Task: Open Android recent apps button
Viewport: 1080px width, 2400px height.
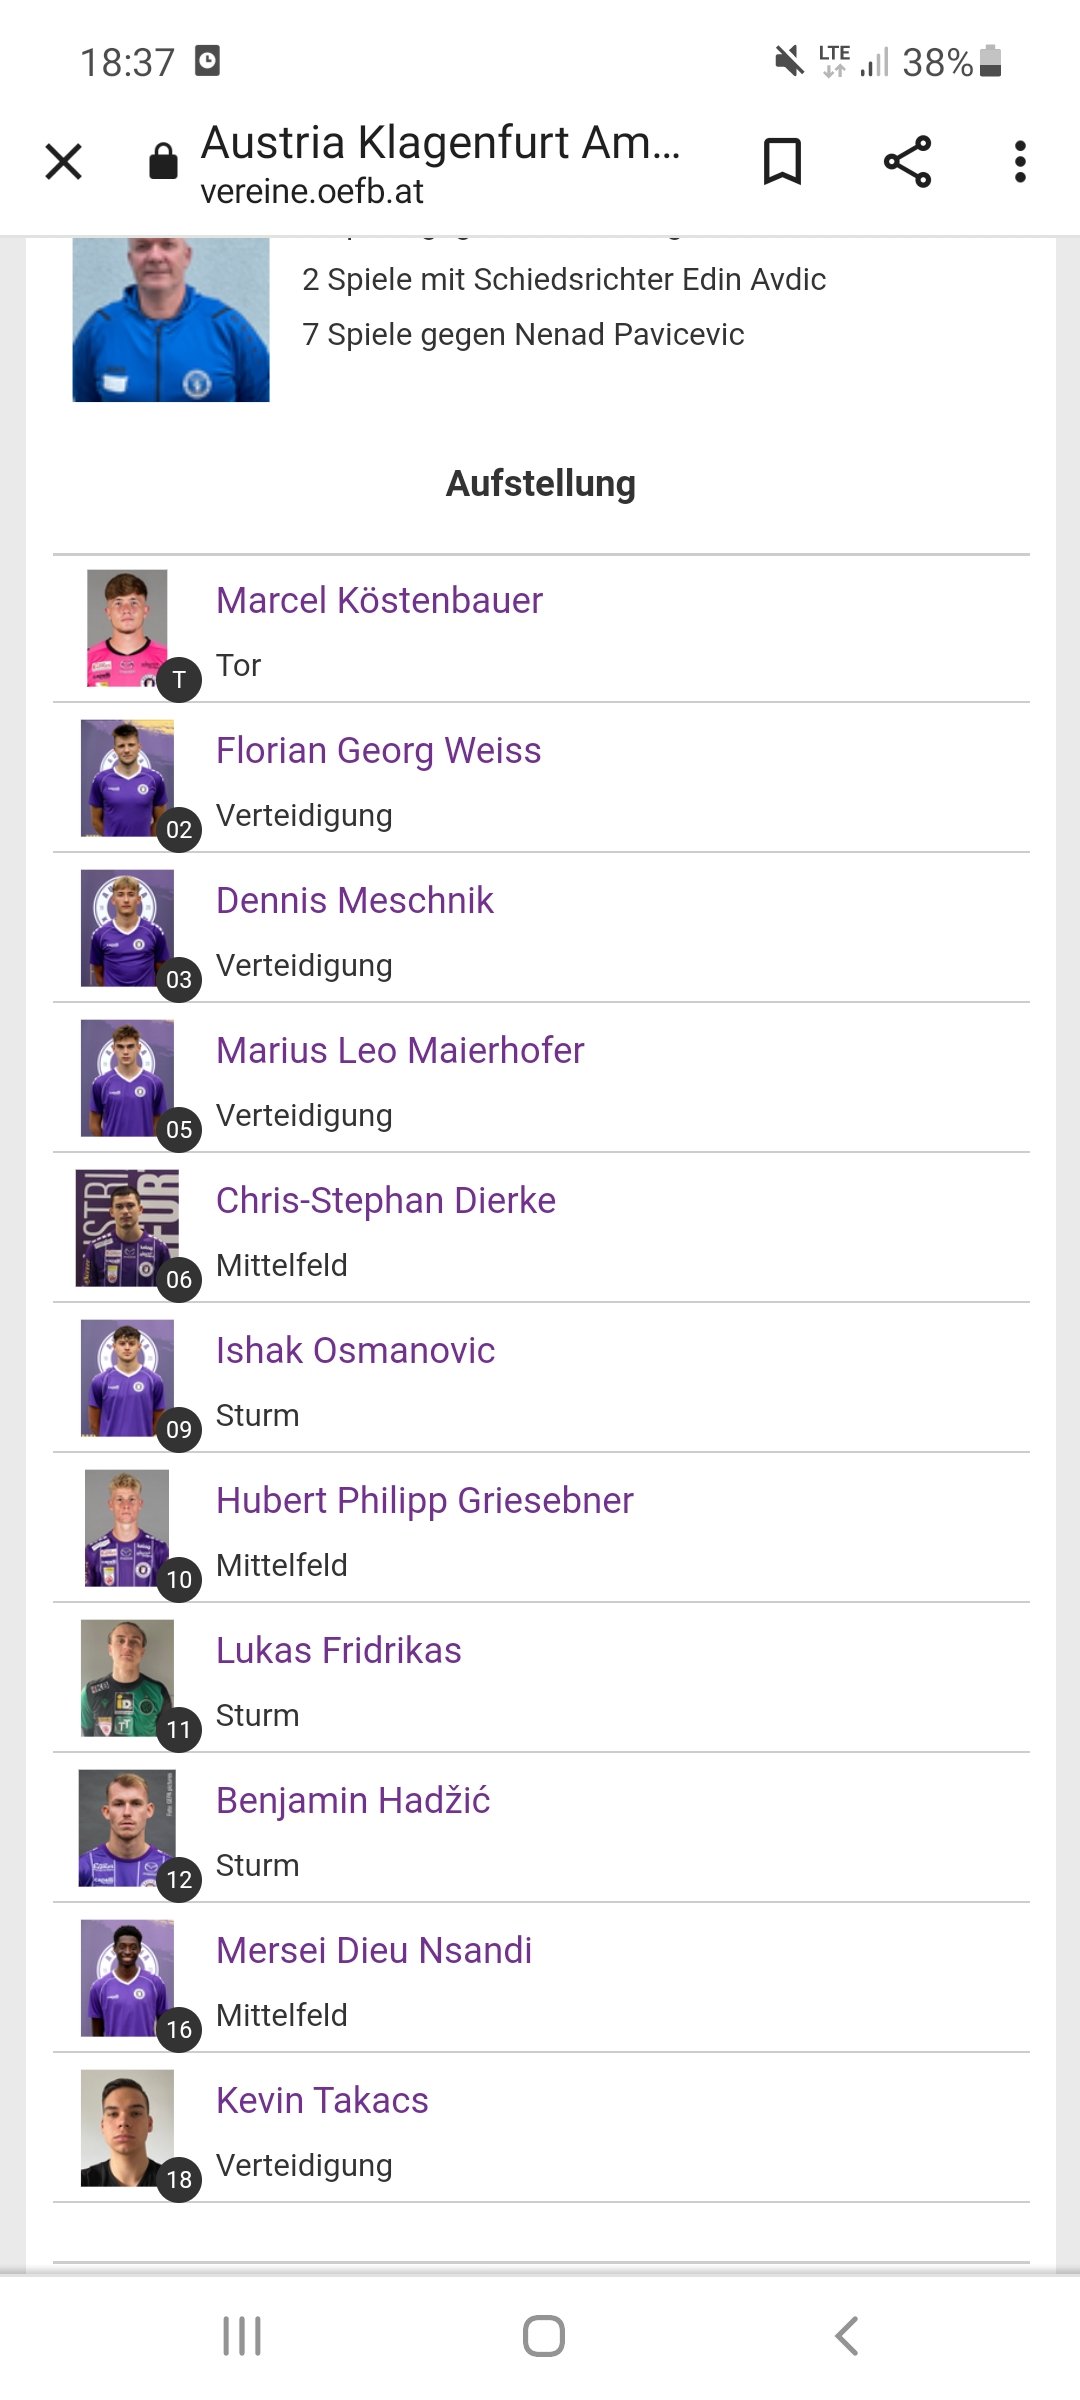Action: (x=242, y=2336)
